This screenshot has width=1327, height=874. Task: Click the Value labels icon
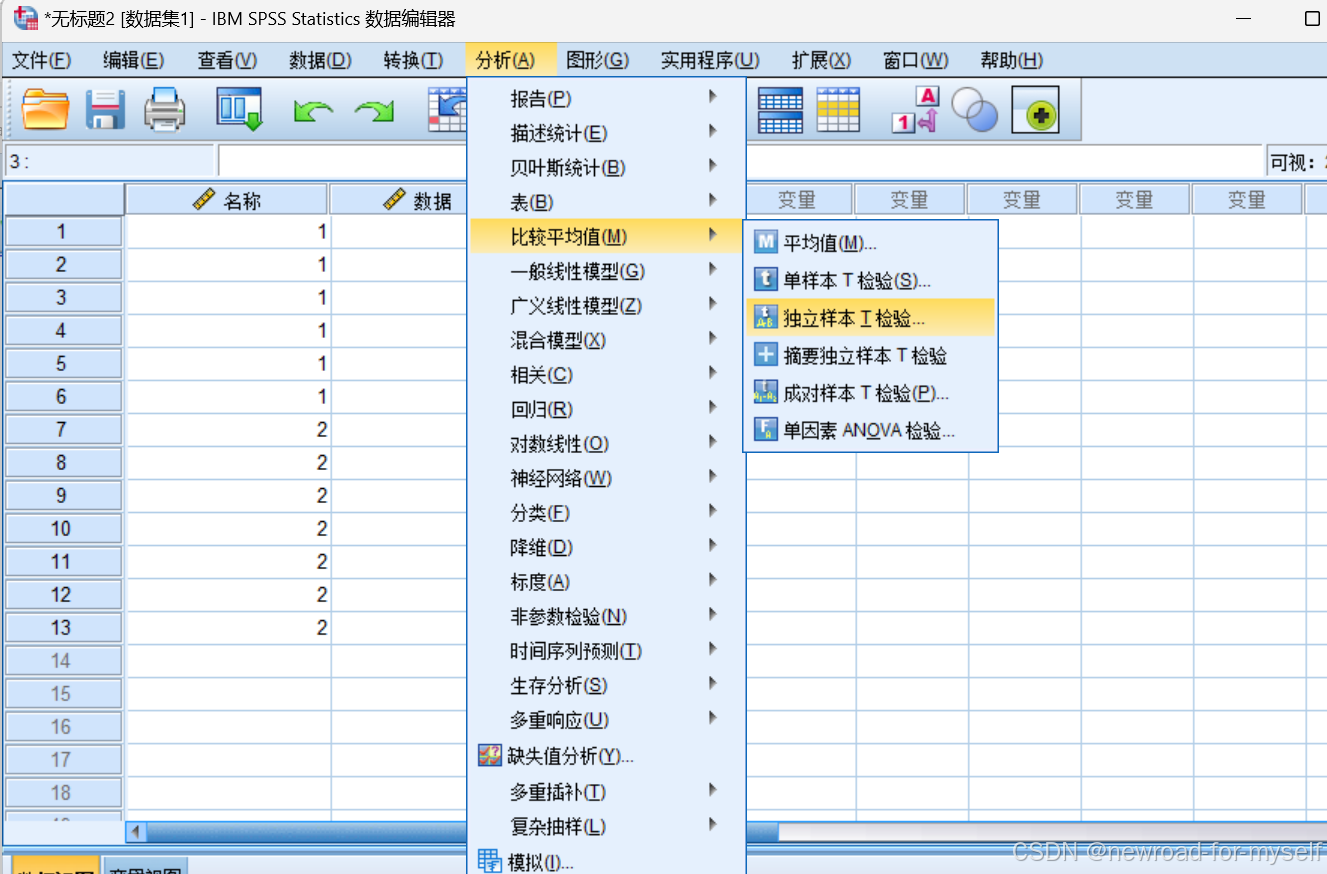915,110
